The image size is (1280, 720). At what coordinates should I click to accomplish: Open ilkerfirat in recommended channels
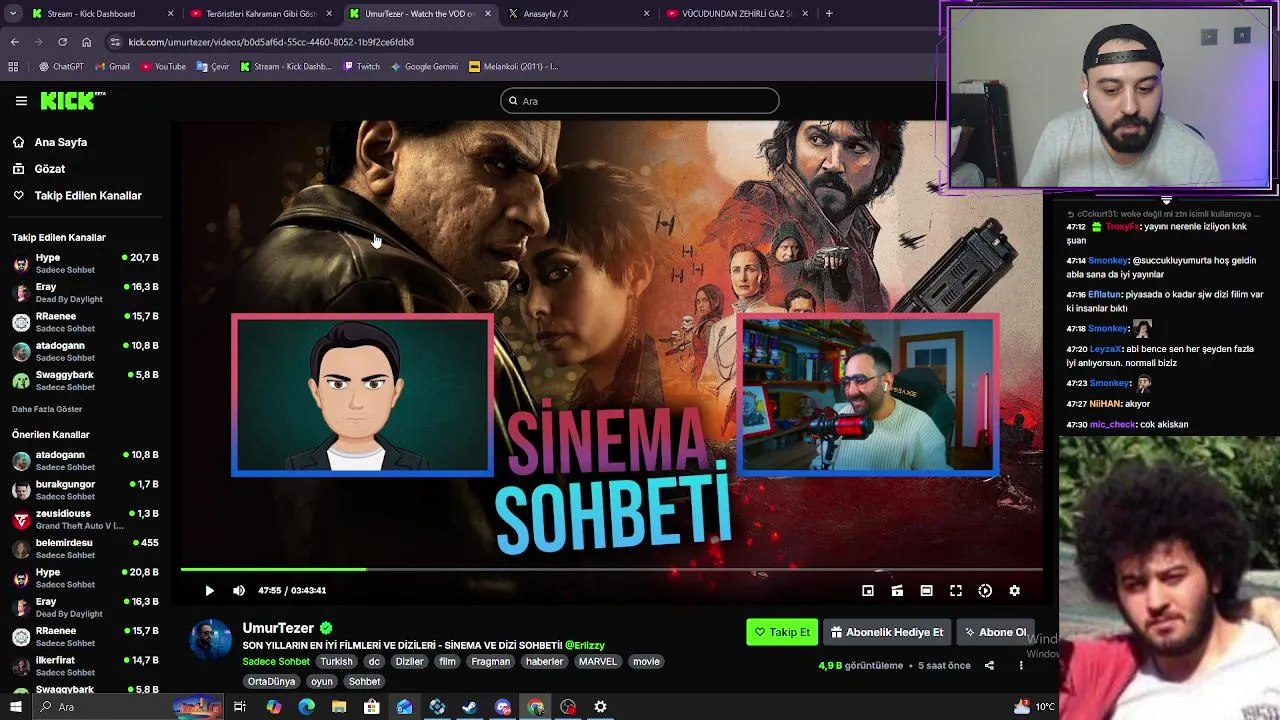point(85,666)
